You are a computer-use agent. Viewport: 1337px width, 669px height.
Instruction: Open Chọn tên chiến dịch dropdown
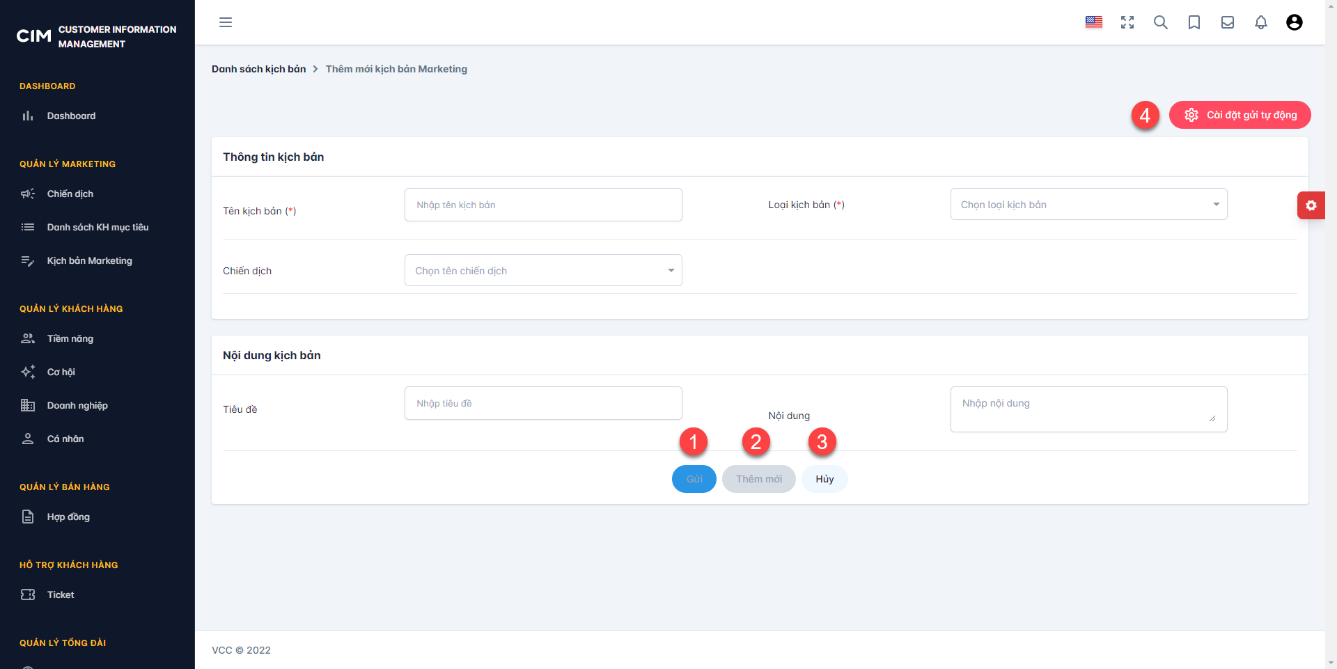(543, 270)
